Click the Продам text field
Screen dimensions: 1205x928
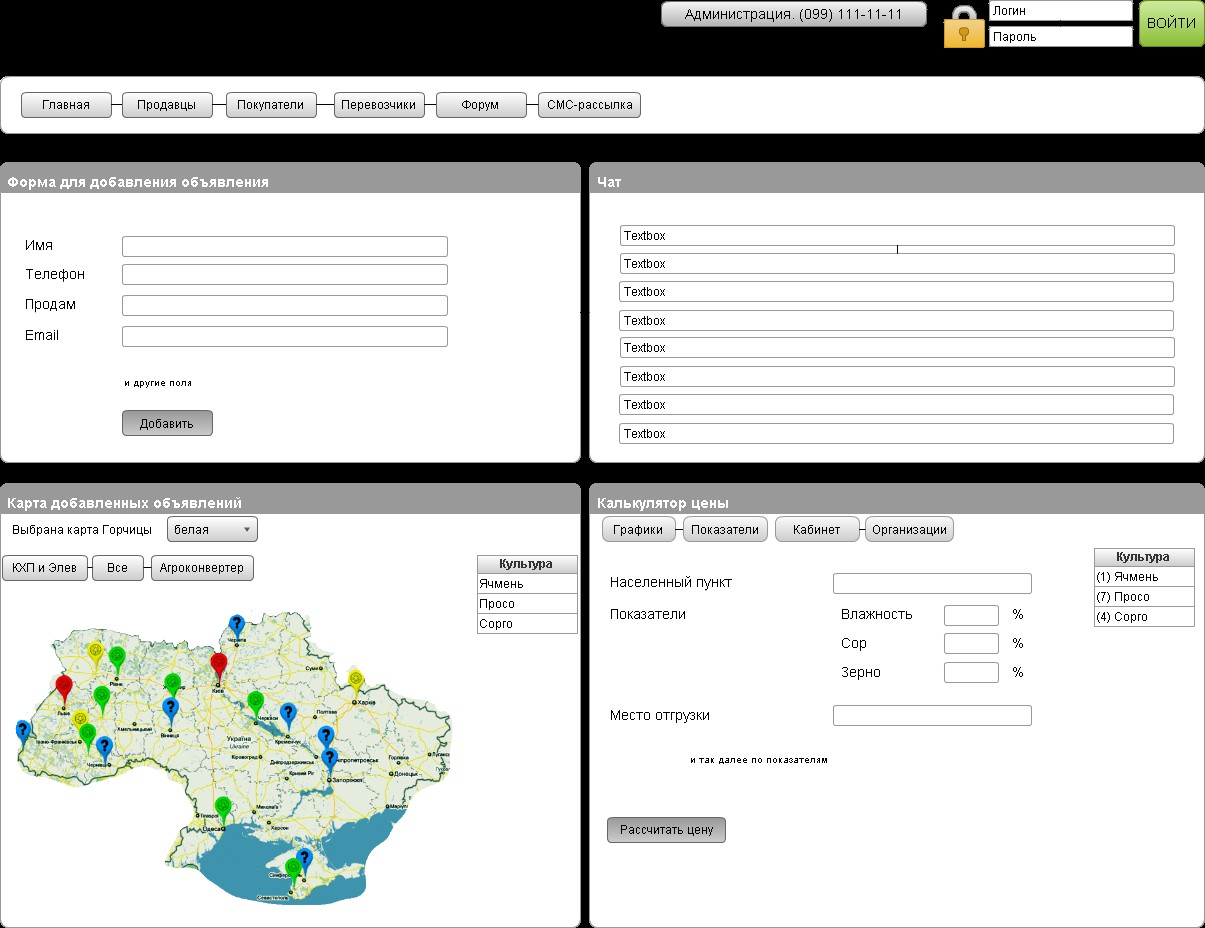pos(285,306)
